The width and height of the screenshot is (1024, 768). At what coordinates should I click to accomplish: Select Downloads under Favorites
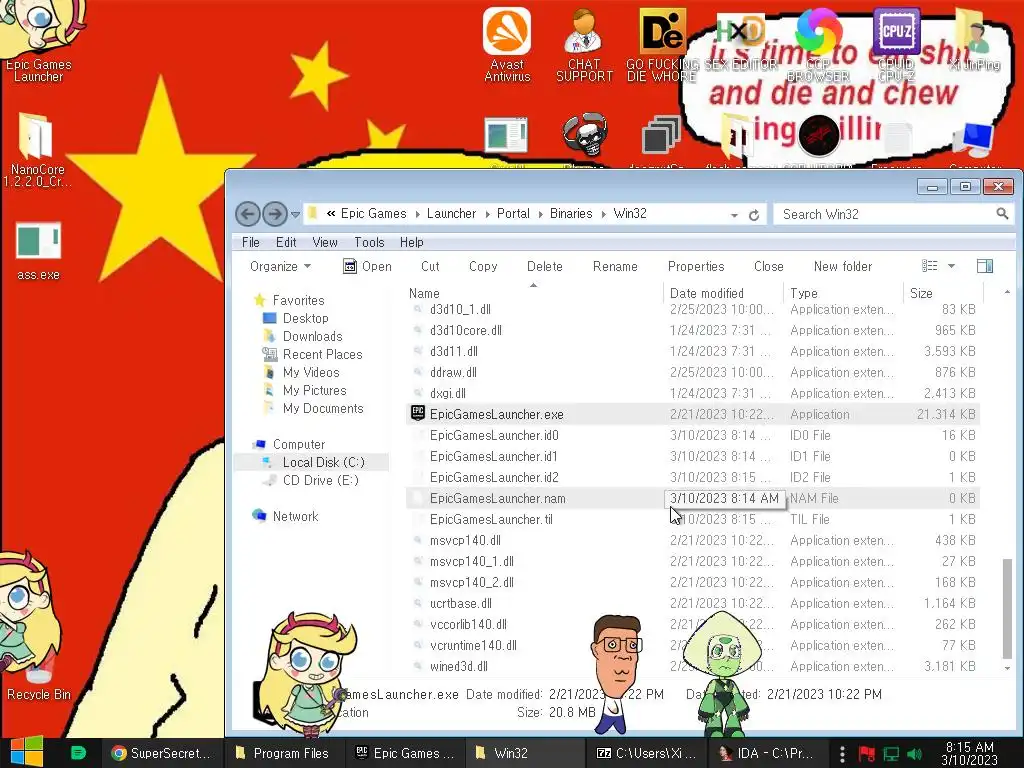point(312,336)
